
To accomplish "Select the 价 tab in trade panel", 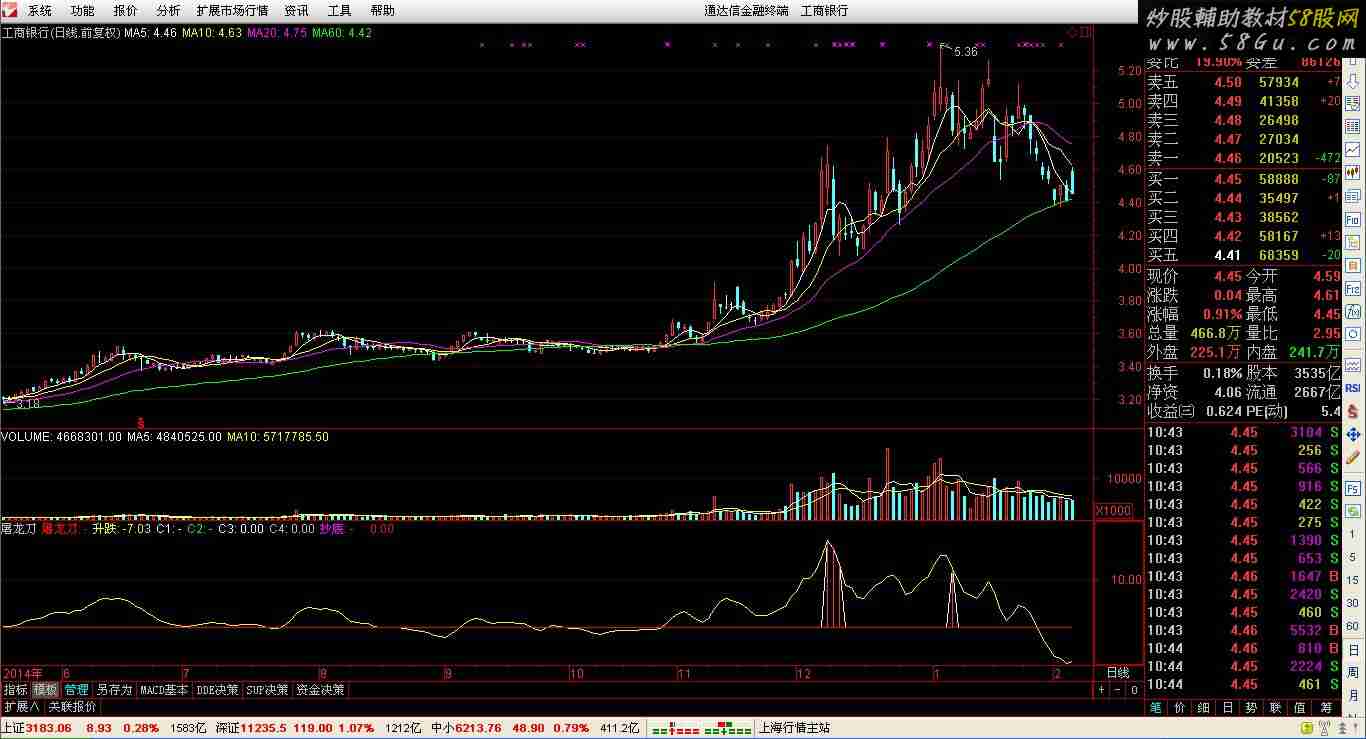I will [1179, 707].
